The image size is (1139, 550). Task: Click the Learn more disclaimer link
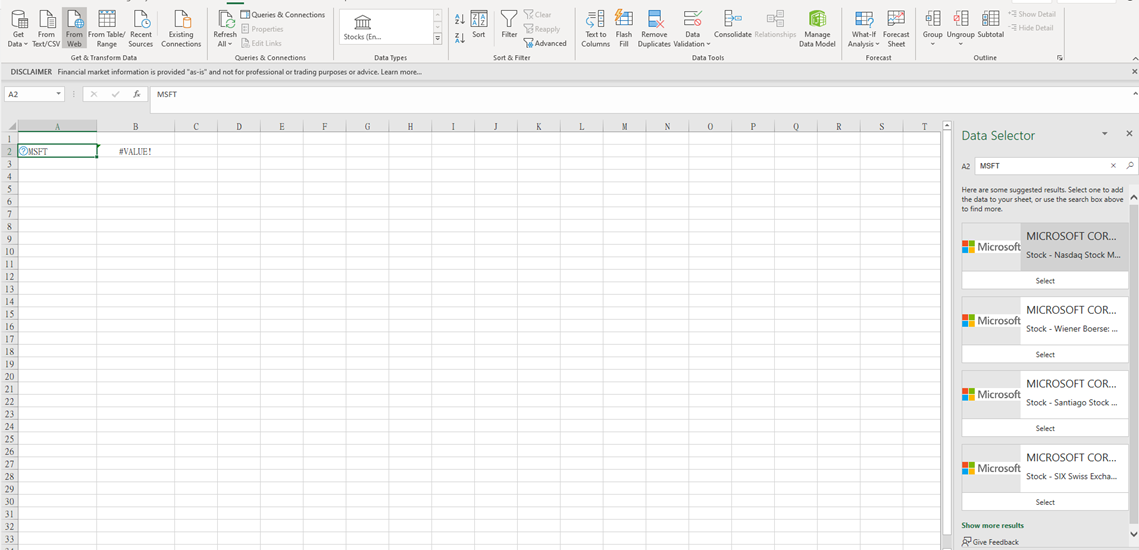click(401, 72)
